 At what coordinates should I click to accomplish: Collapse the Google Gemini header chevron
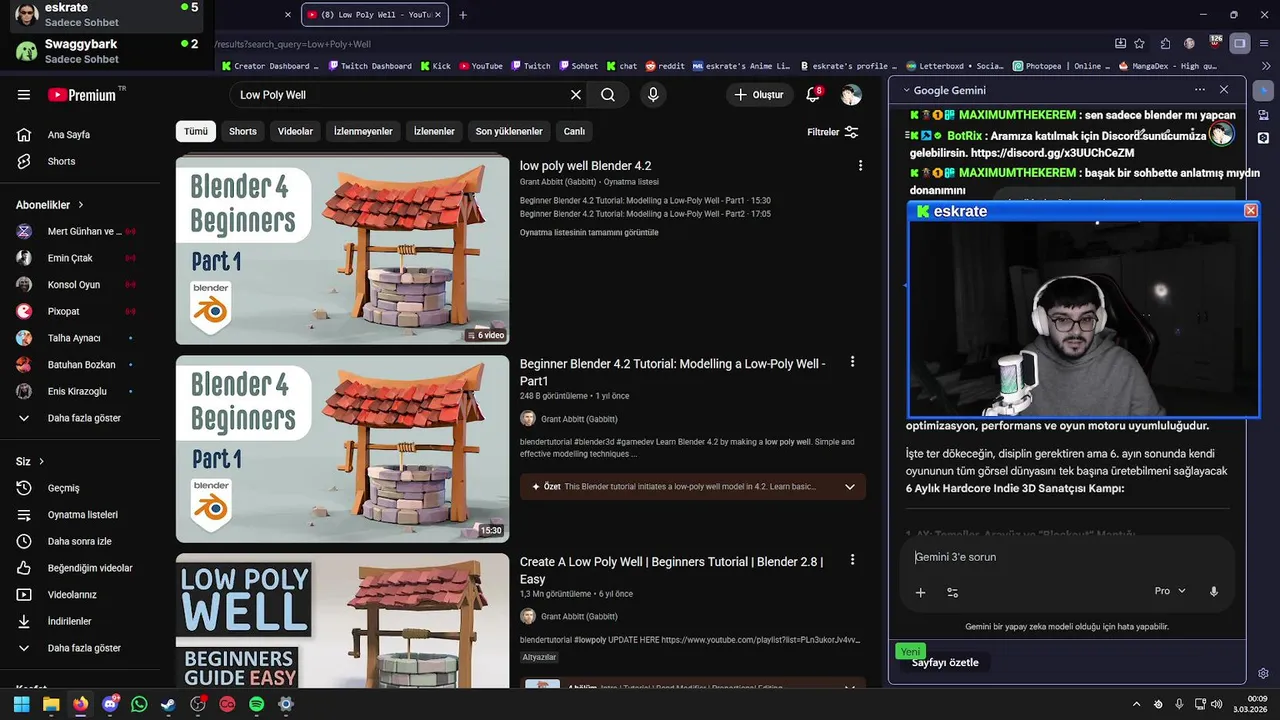coord(907,90)
